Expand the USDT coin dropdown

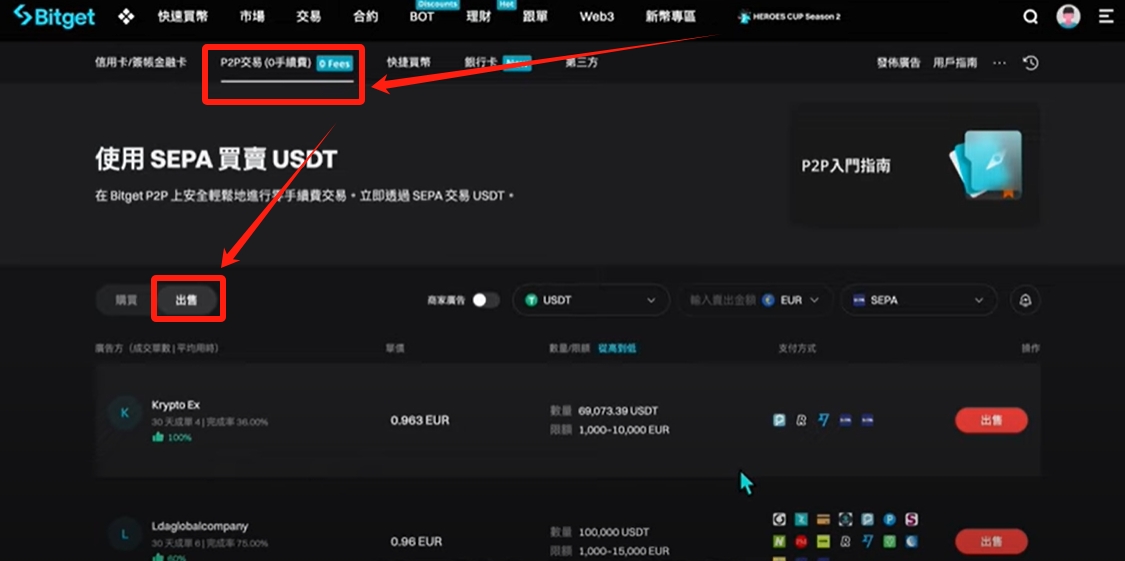(x=590, y=301)
